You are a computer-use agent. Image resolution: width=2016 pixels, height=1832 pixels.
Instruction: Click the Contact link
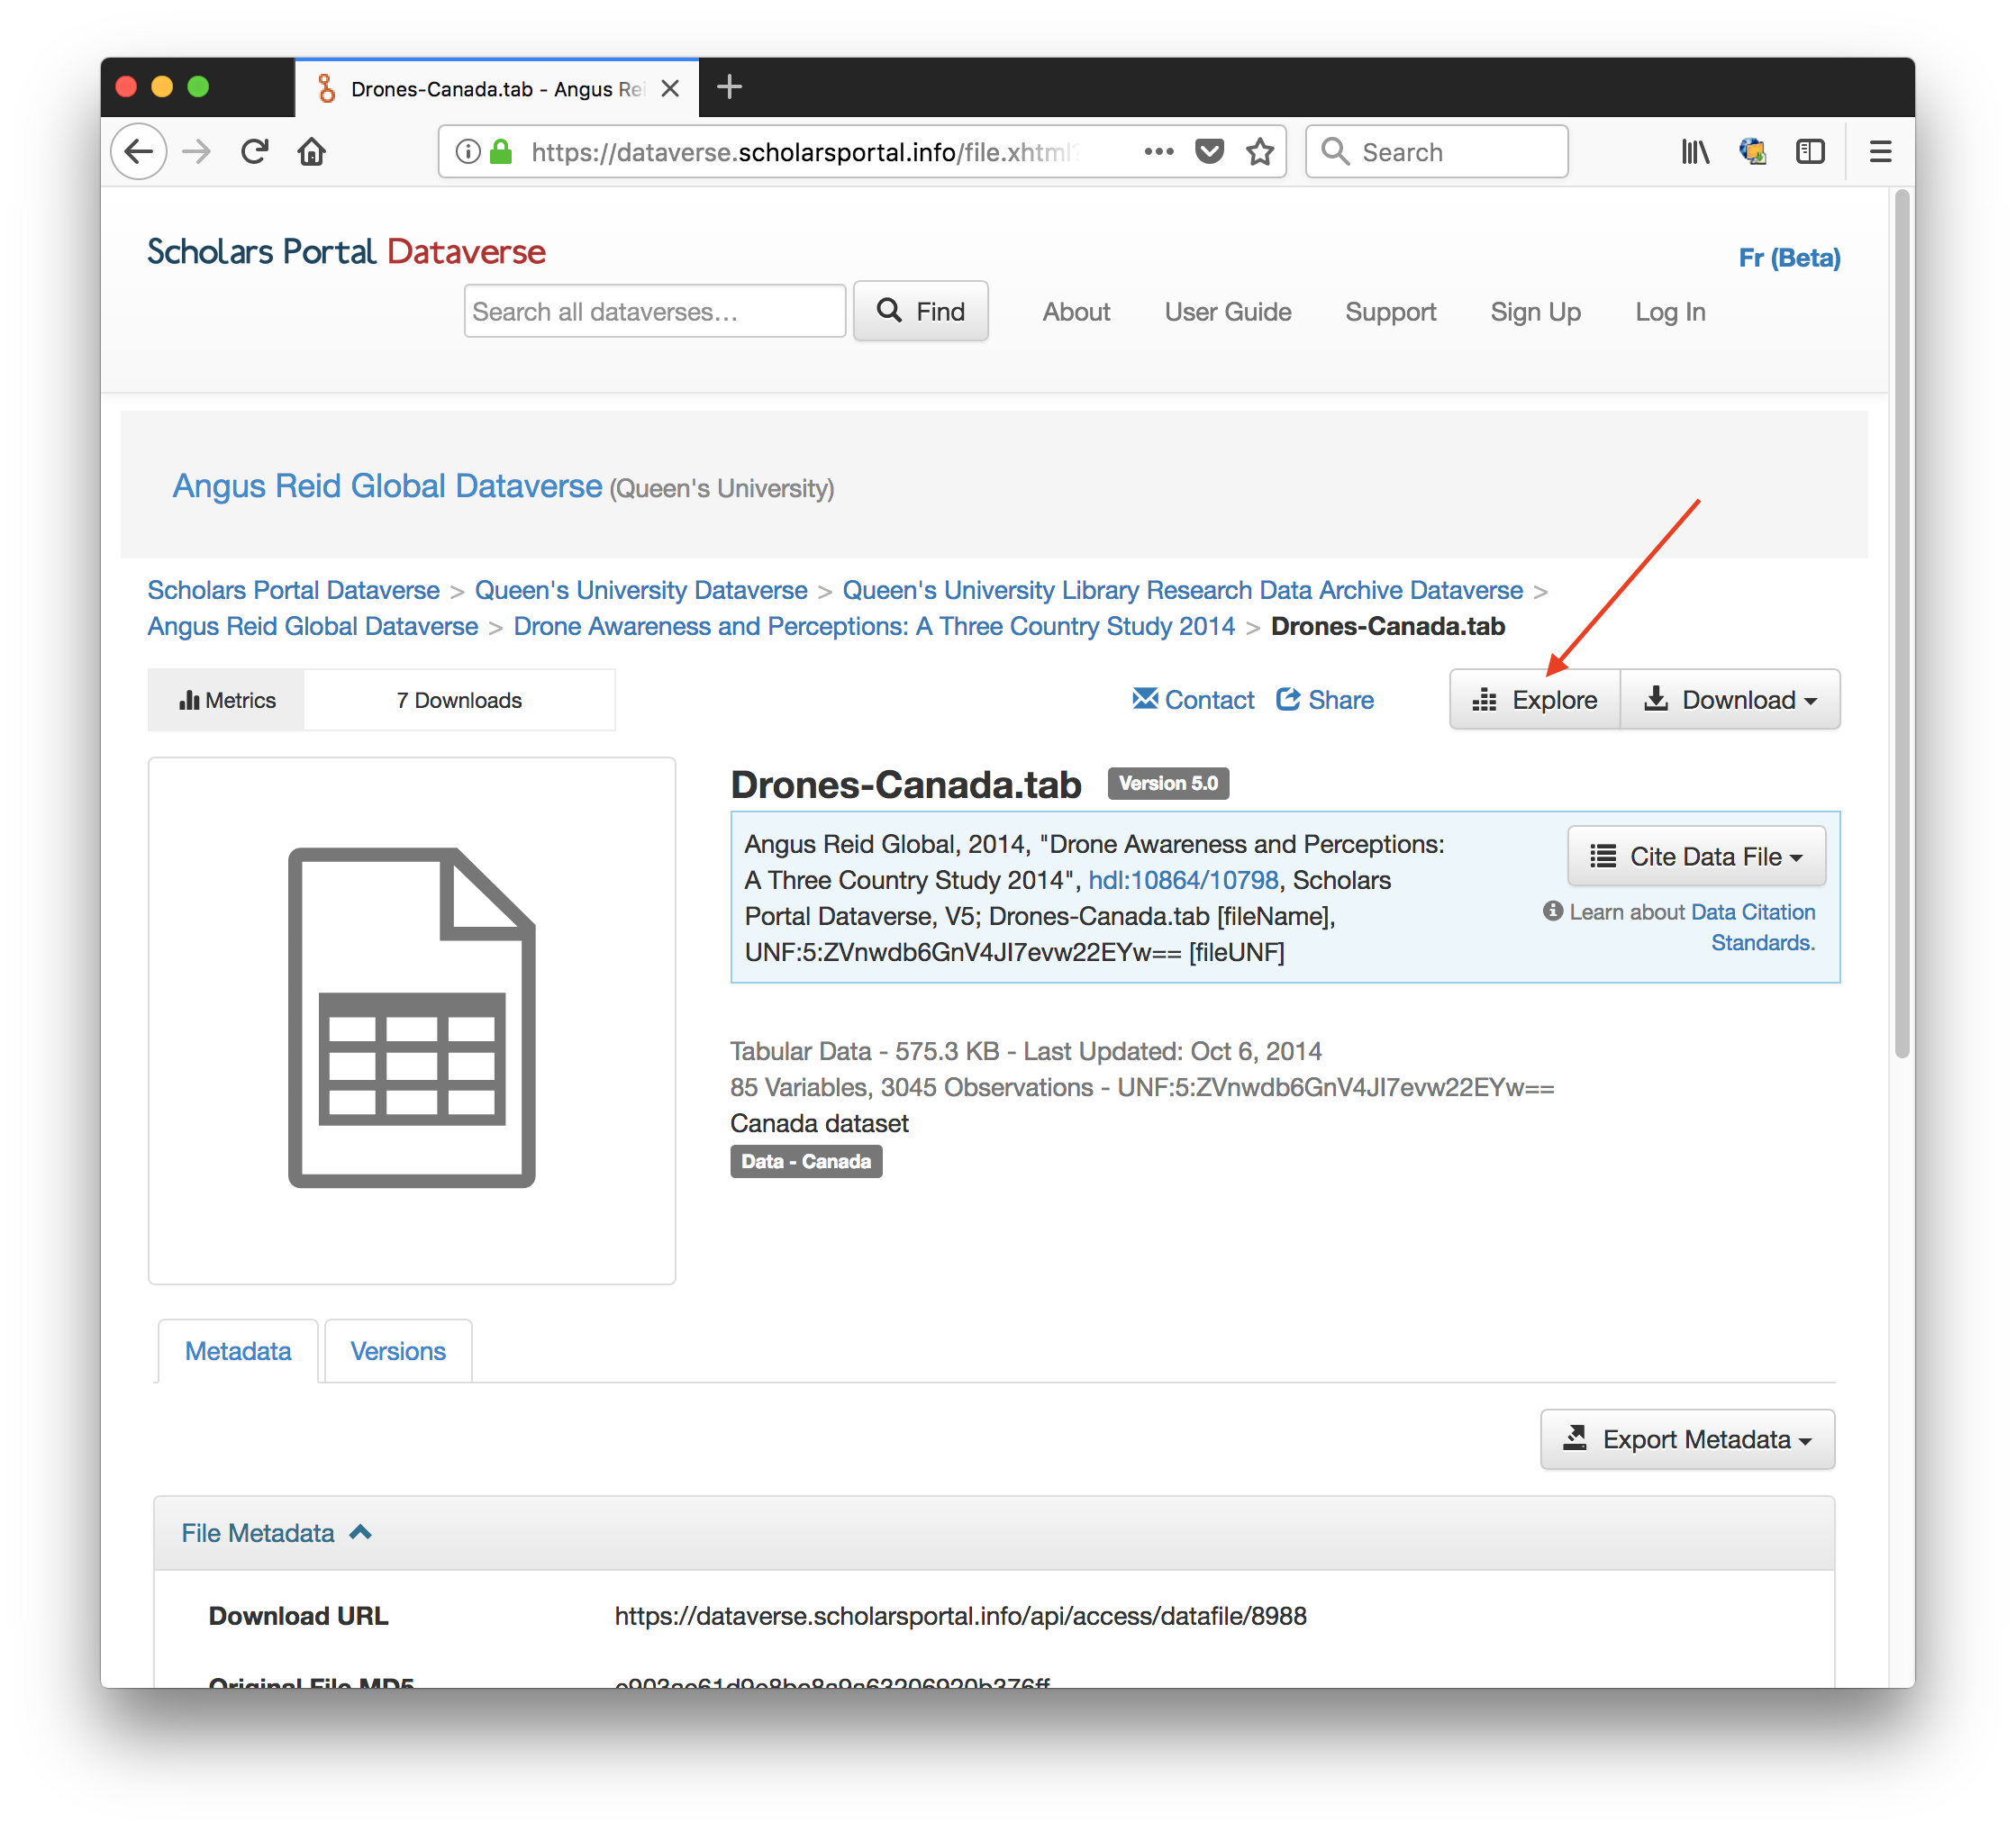coord(1209,700)
